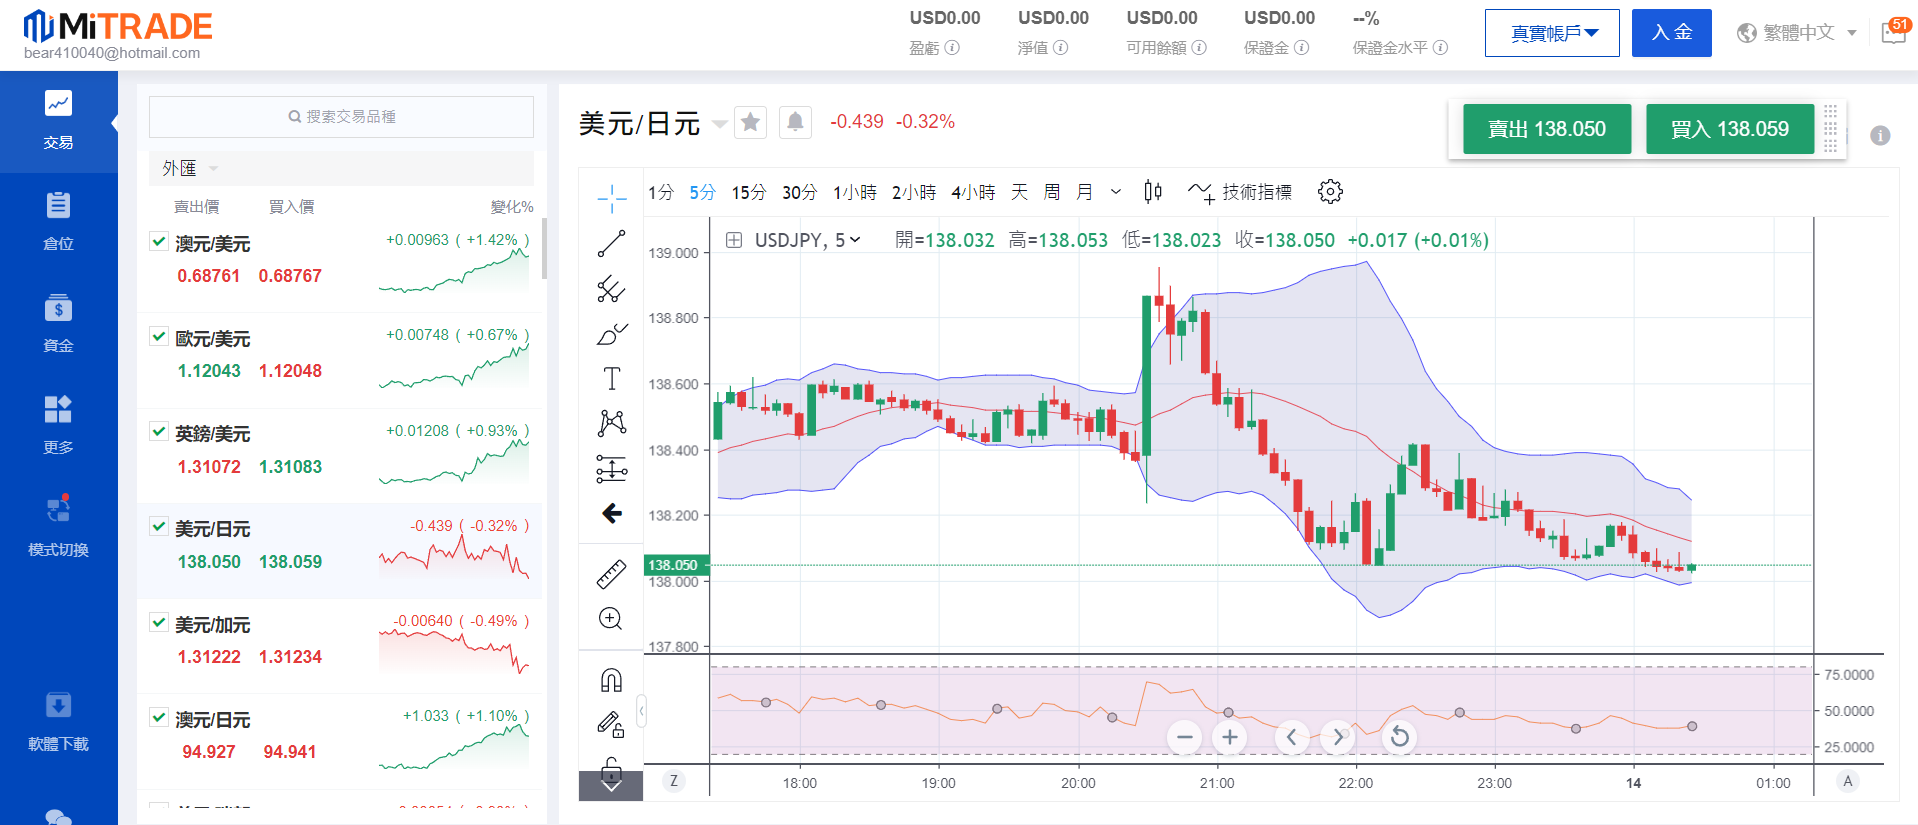
Task: Enable the magnet snap mode tool
Action: coord(611,680)
